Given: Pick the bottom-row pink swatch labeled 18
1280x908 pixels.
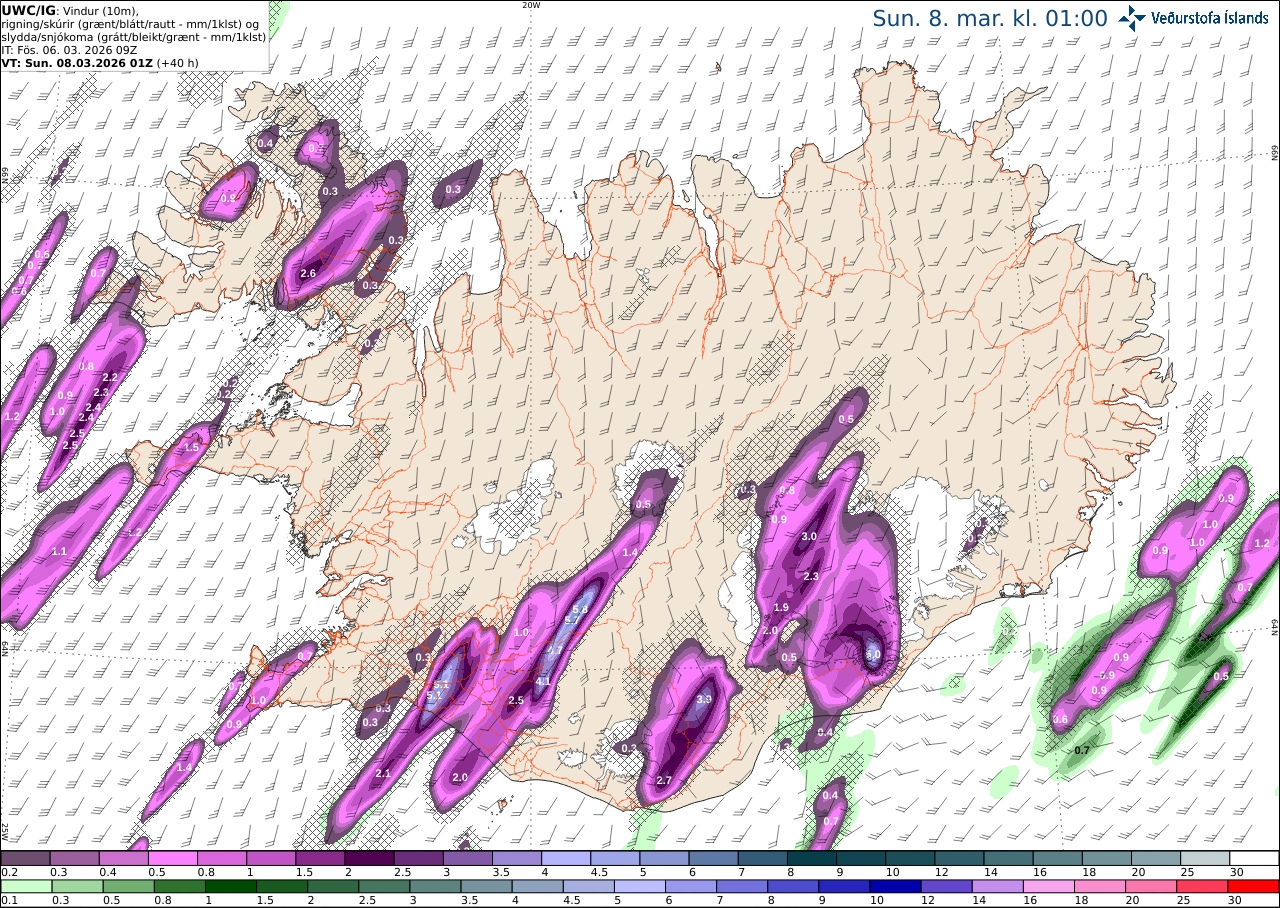Looking at the screenshot, I should pos(1100,886).
